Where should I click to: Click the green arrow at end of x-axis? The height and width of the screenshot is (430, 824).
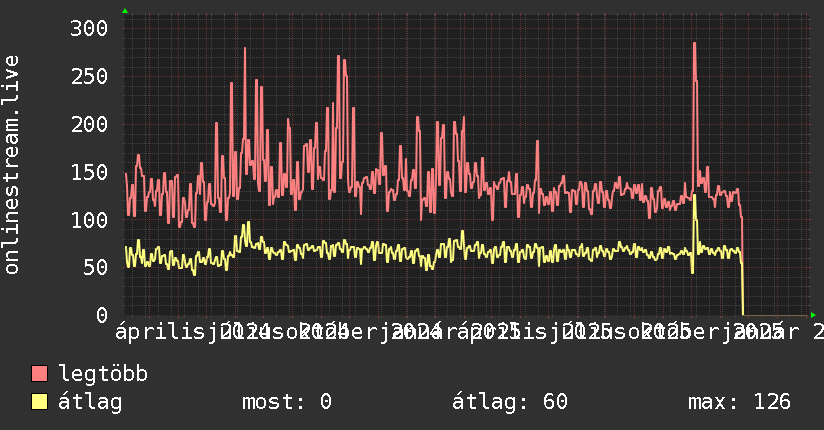[x=813, y=315]
